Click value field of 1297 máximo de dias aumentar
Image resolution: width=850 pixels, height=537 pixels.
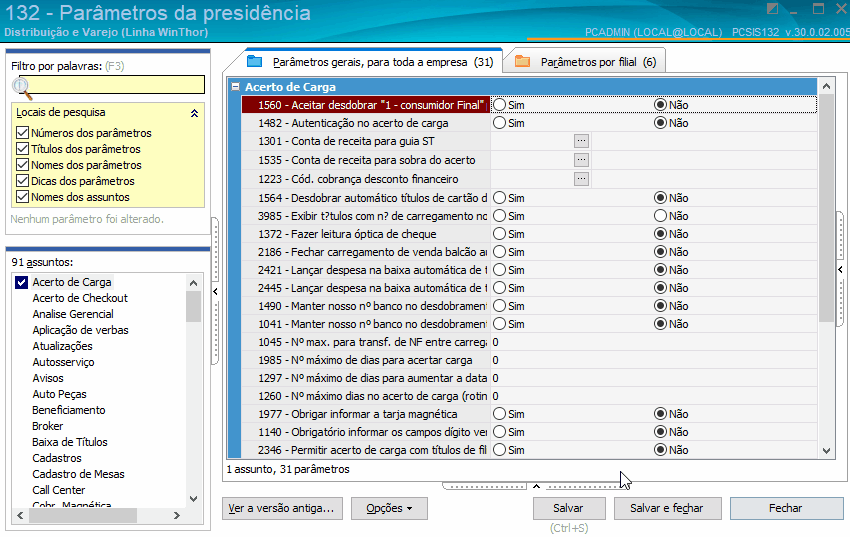653,378
